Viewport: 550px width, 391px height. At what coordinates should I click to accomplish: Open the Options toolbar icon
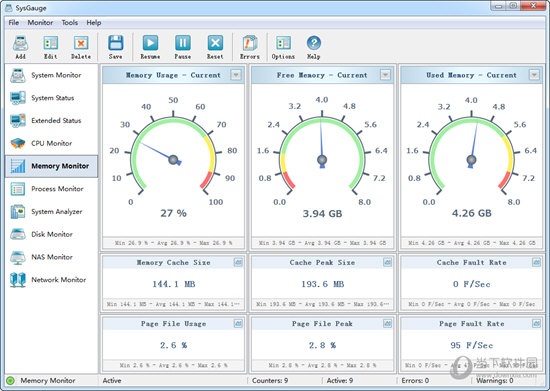pos(283,43)
